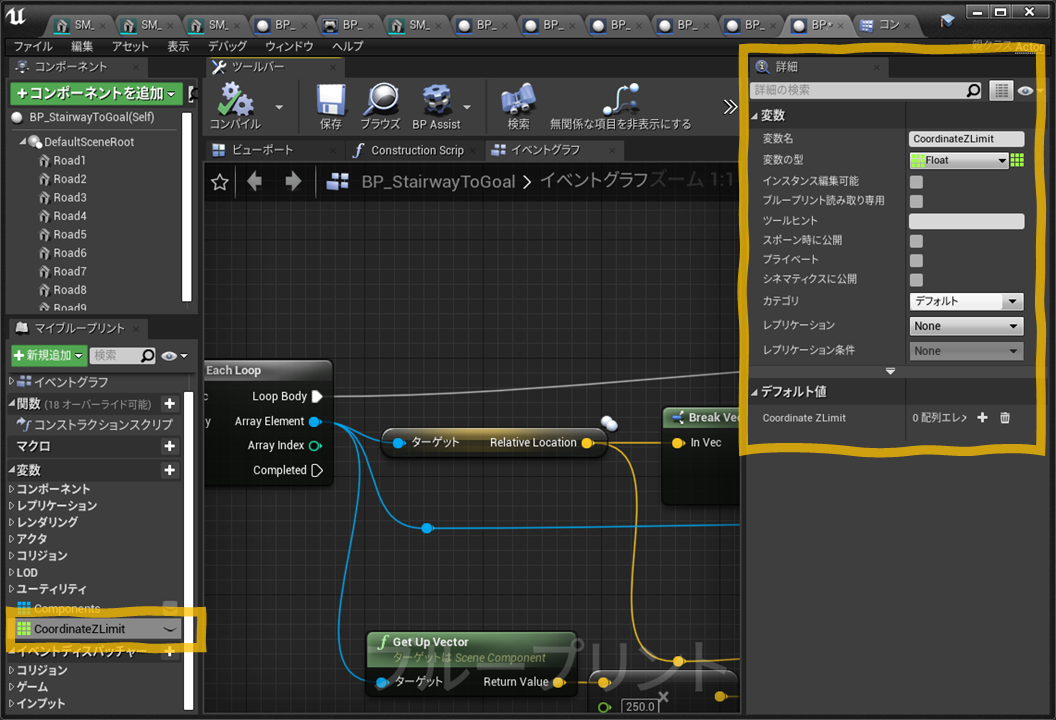Image resolution: width=1056 pixels, height=720 pixels.
Task: Click the 変数名 CoordinateZLimit text field
Action: [966, 139]
